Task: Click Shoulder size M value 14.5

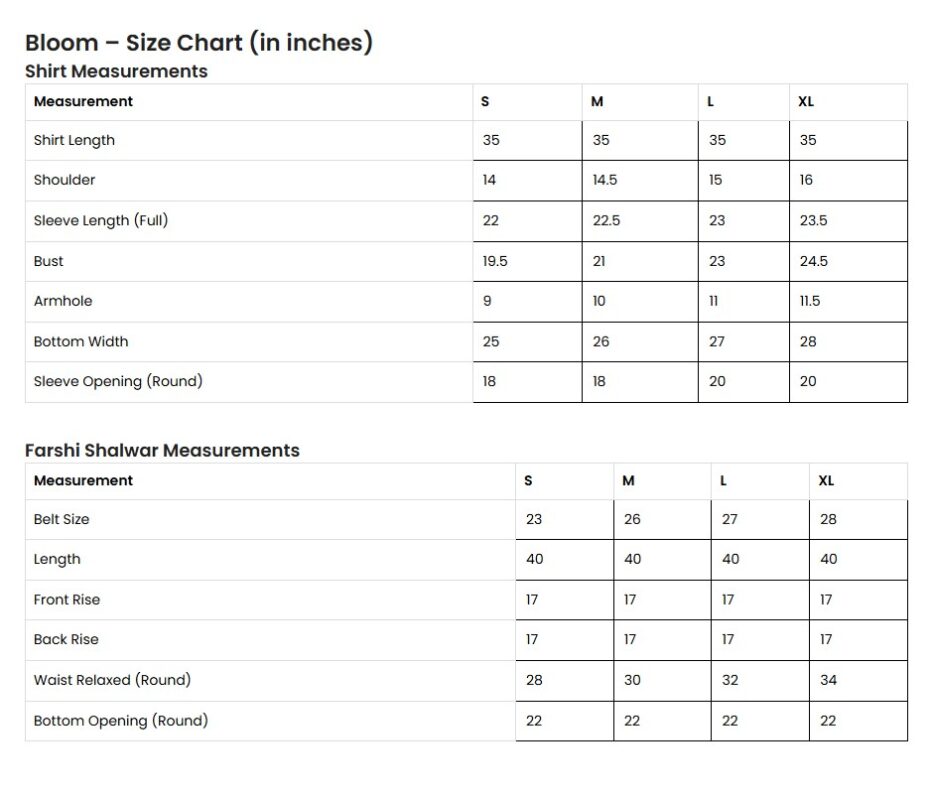Action: tap(605, 180)
